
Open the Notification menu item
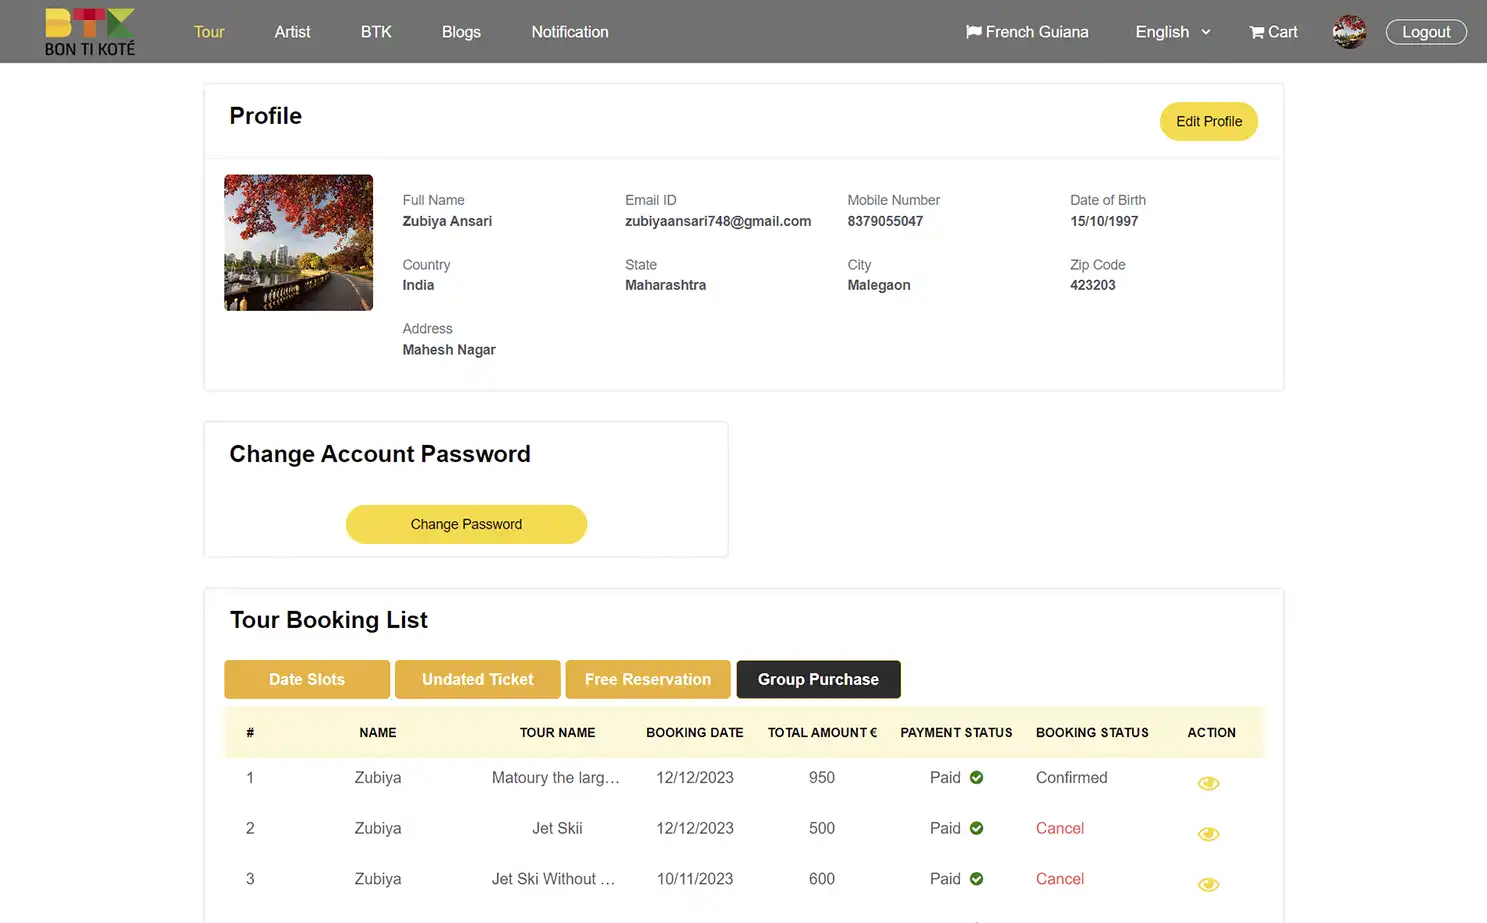pyautogui.click(x=569, y=31)
